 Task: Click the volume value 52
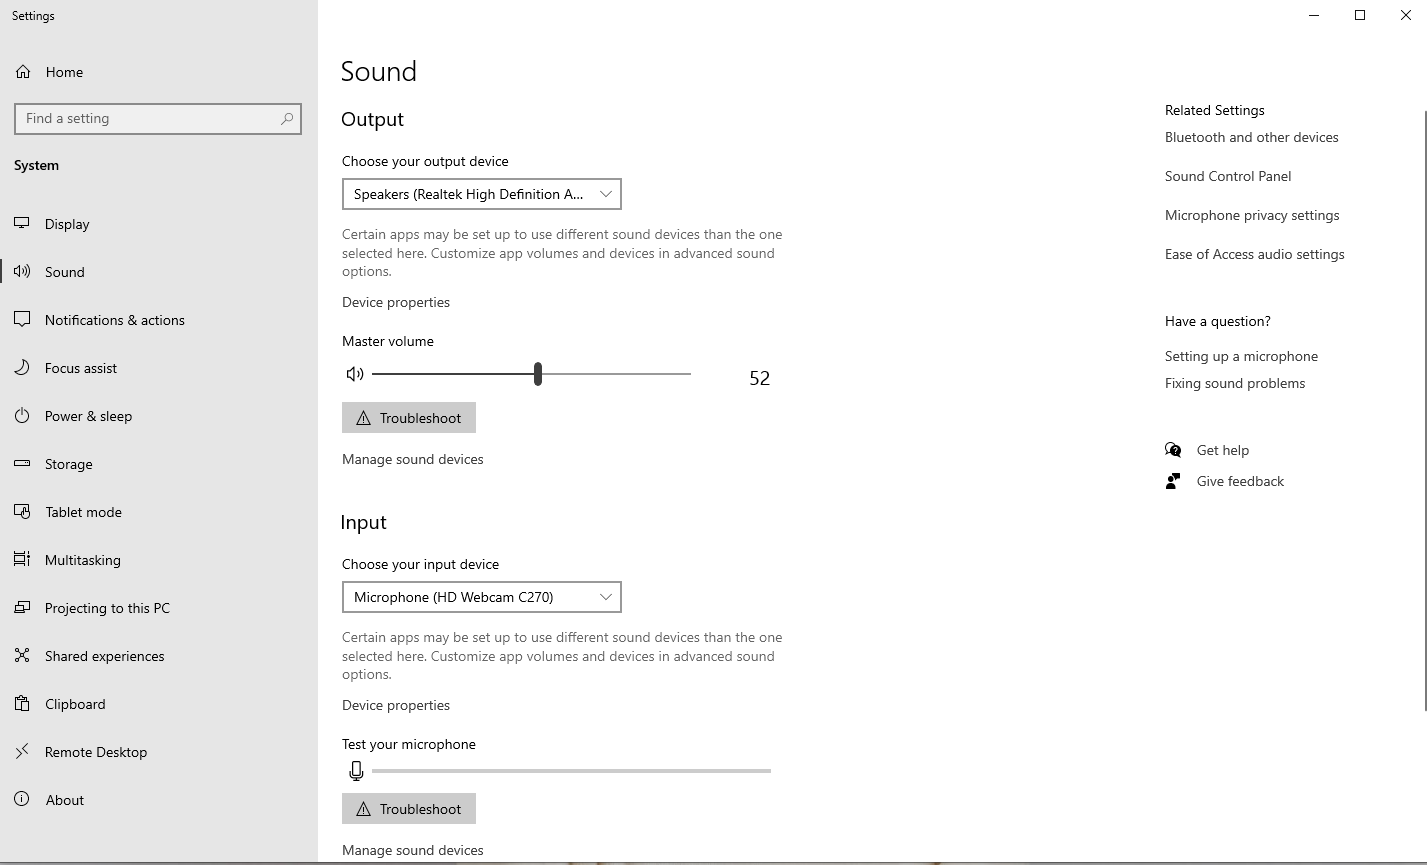(760, 378)
